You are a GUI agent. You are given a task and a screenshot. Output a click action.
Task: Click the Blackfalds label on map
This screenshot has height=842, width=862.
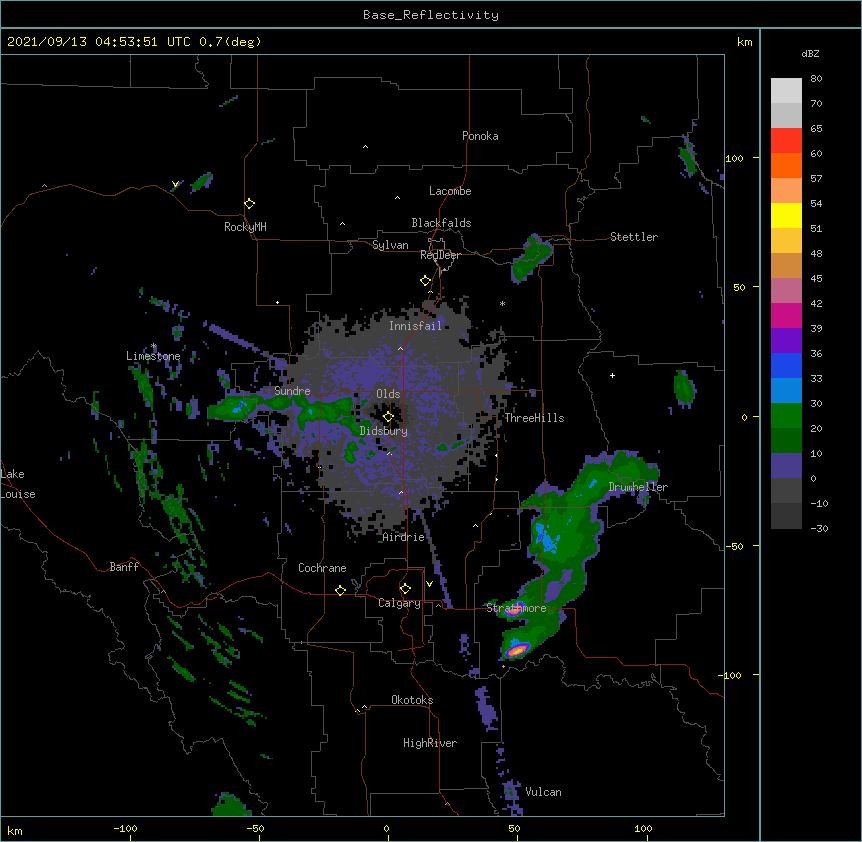pos(441,223)
